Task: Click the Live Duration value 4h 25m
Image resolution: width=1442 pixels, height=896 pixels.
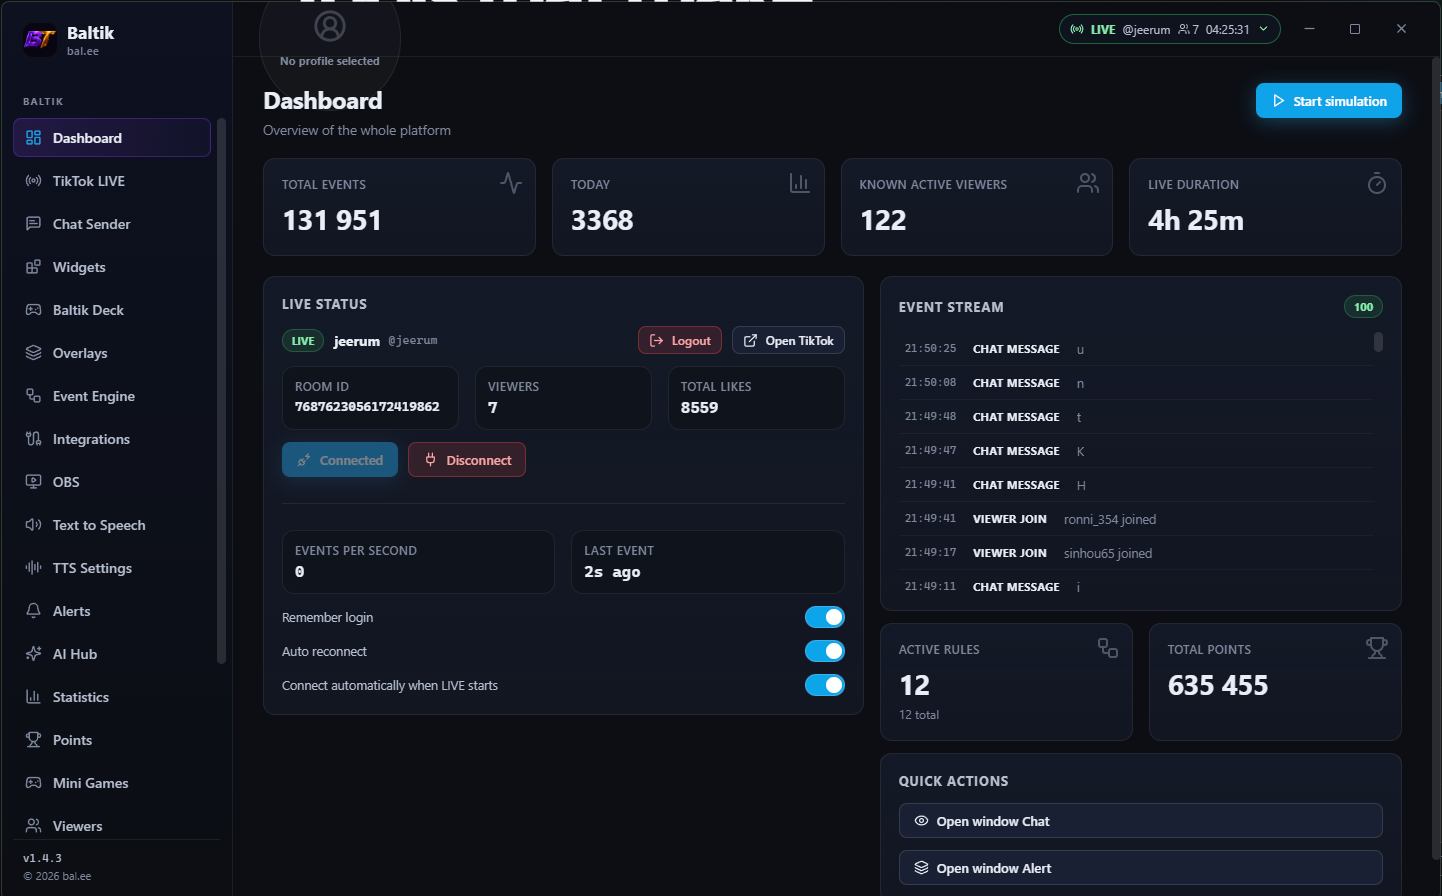Action: point(1196,220)
